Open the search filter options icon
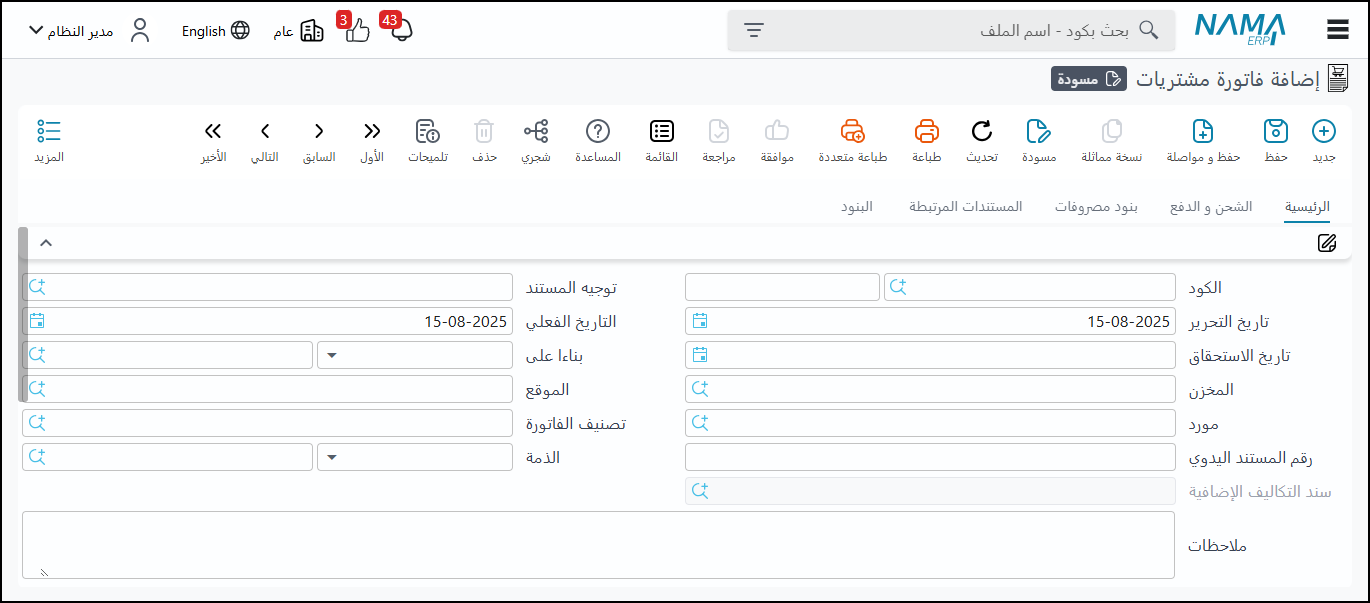The width and height of the screenshot is (1370, 603). (x=754, y=30)
